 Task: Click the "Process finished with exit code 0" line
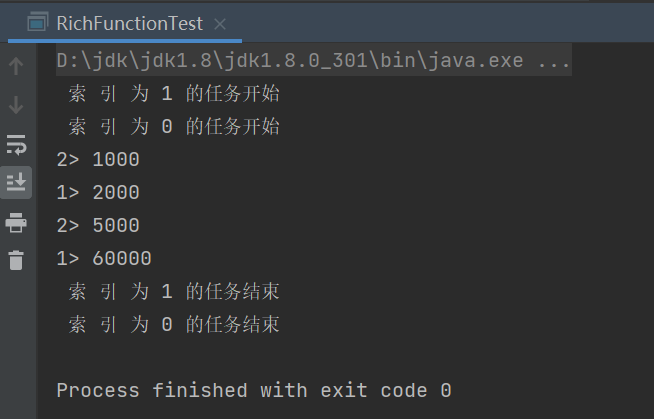[254, 390]
